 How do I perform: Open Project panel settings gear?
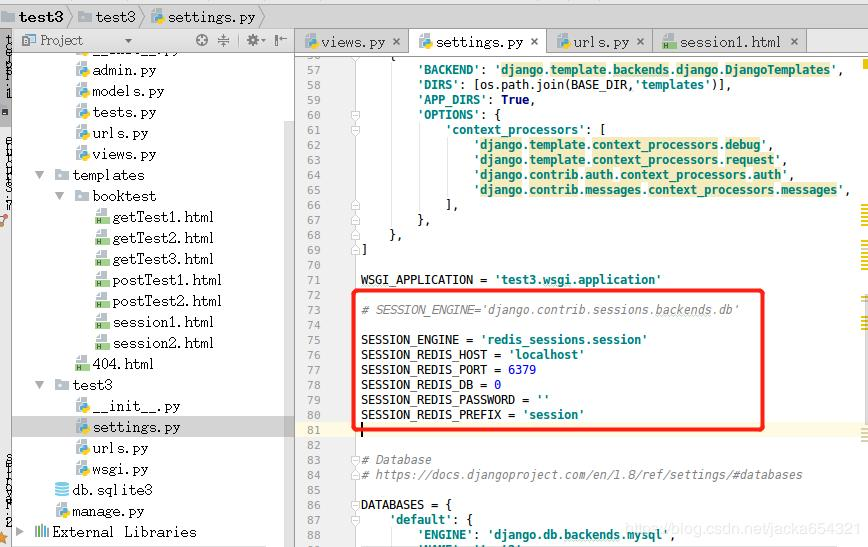[x=254, y=40]
